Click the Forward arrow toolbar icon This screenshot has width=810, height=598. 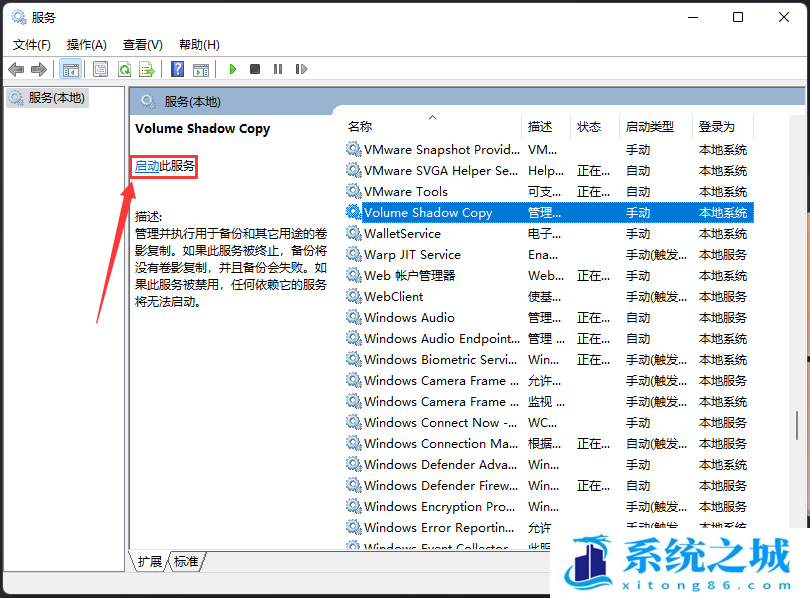39,69
